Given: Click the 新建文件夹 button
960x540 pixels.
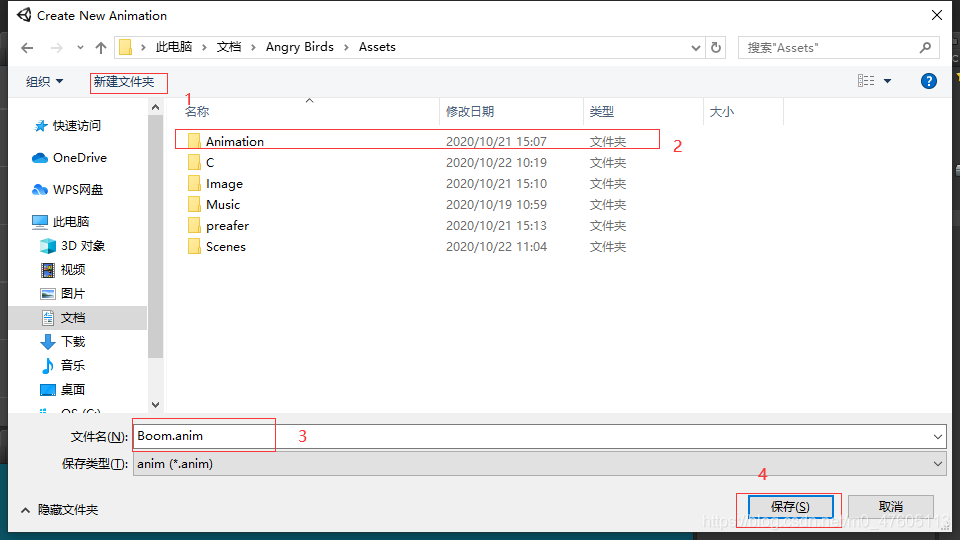Looking at the screenshot, I should click(124, 81).
